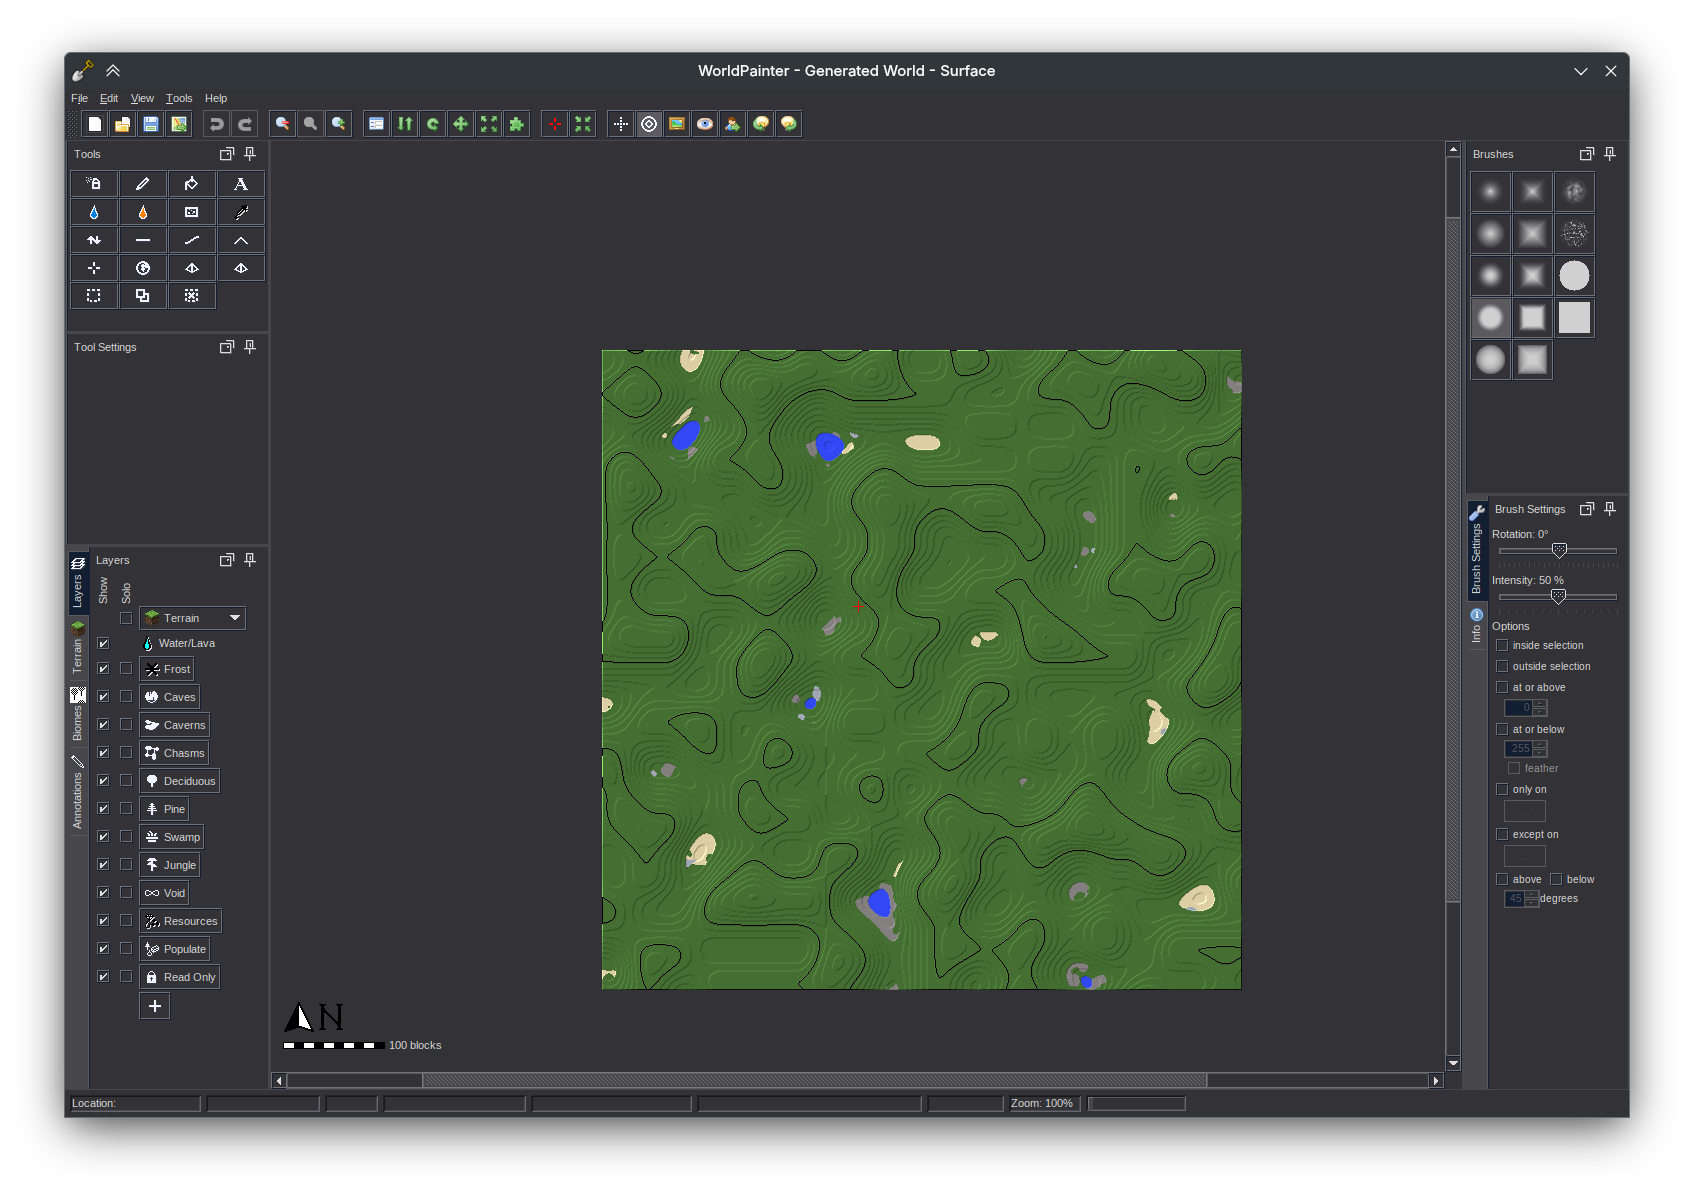Select the large solid round brush
The image size is (1694, 1194).
pyautogui.click(x=1574, y=276)
